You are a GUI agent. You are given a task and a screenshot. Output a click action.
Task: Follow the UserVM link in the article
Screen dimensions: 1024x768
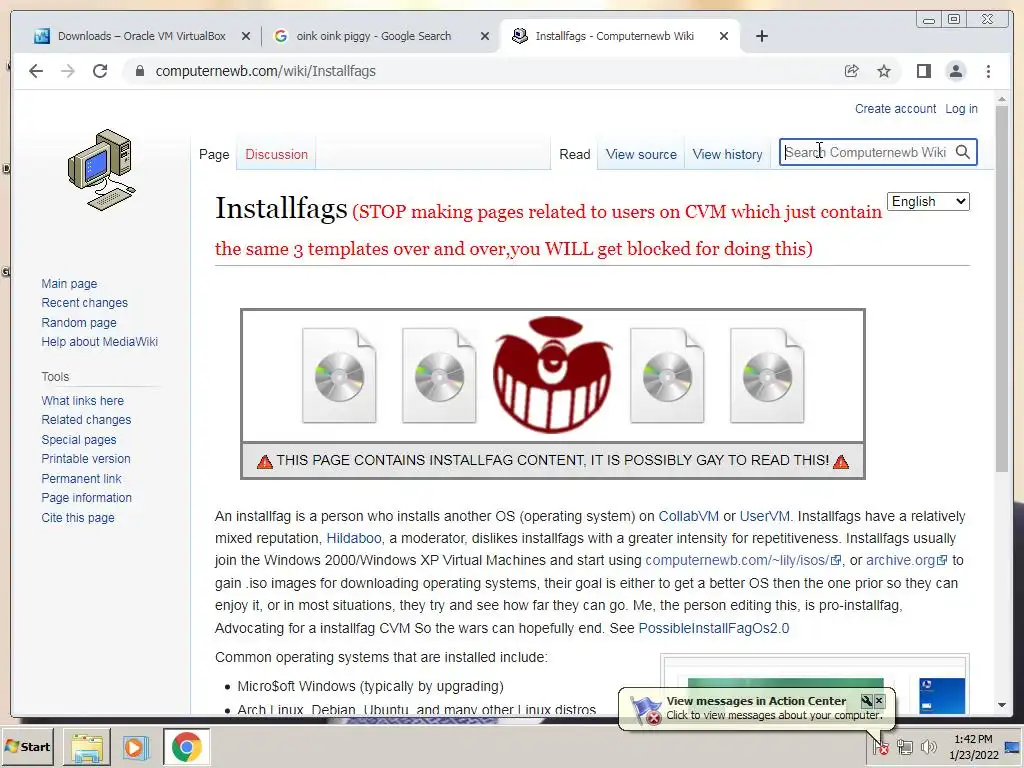coord(764,516)
